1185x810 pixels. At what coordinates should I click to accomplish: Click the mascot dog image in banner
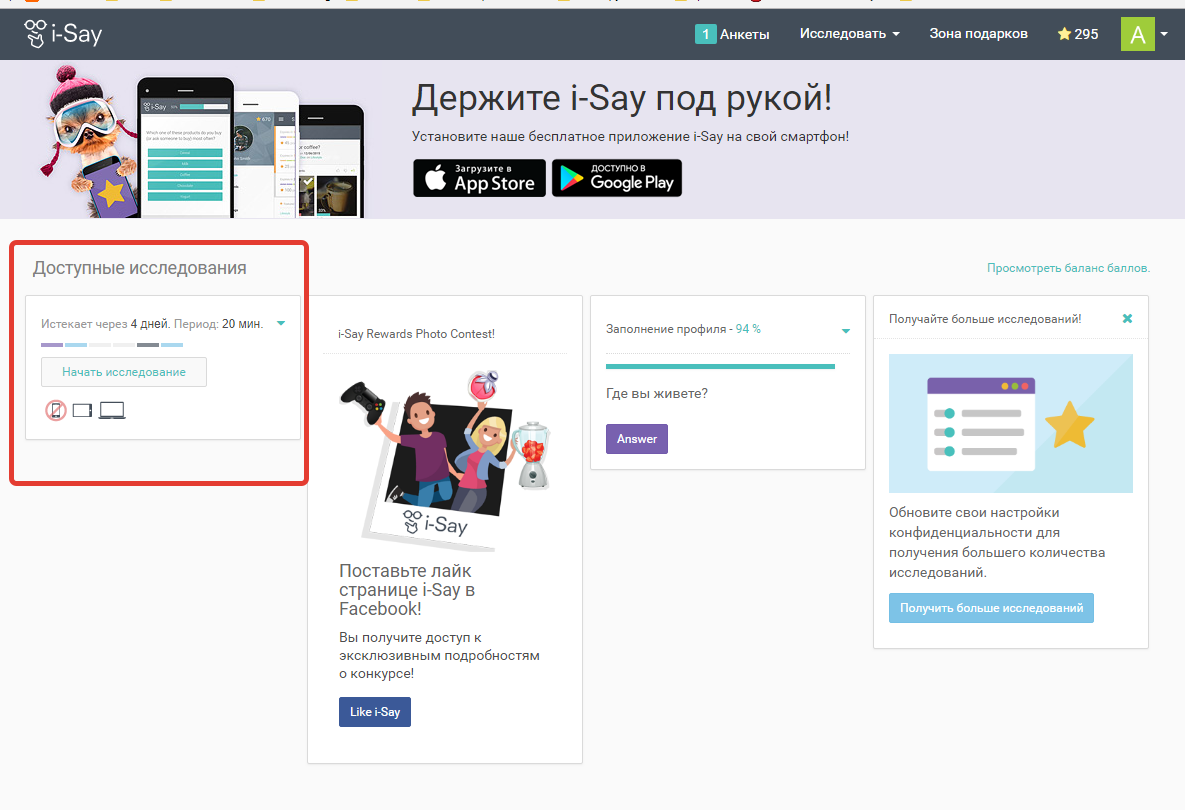pyautogui.click(x=89, y=141)
